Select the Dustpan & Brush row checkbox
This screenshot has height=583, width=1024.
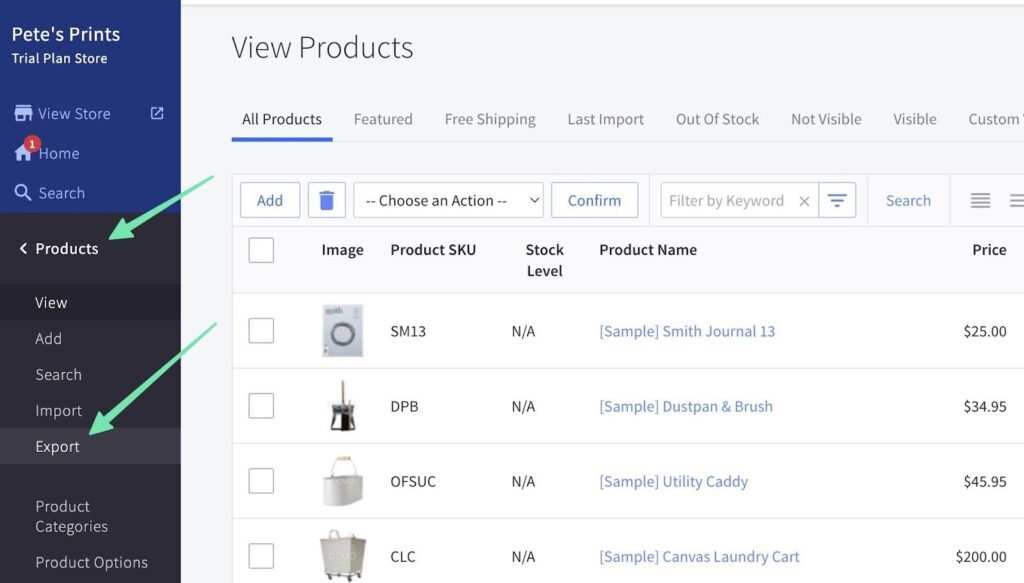pos(261,406)
